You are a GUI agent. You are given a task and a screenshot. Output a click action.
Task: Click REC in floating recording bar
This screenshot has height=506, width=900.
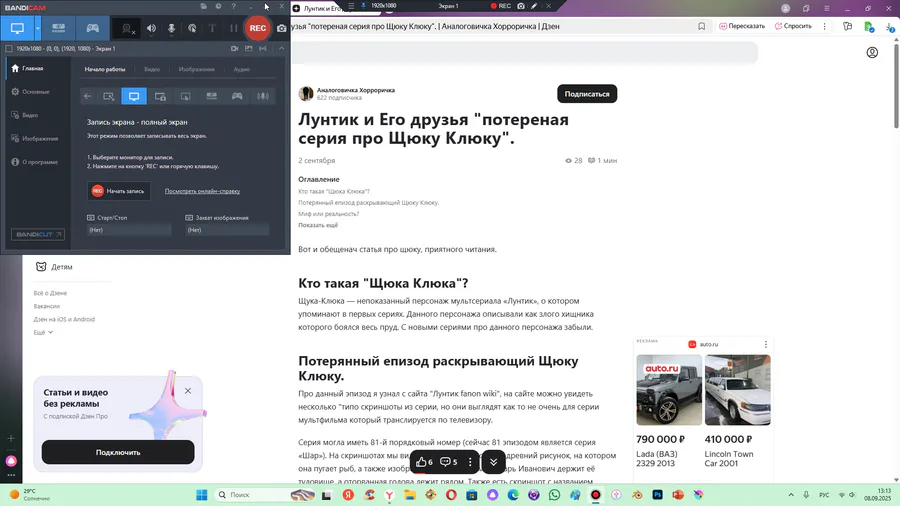pyautogui.click(x=501, y=6)
